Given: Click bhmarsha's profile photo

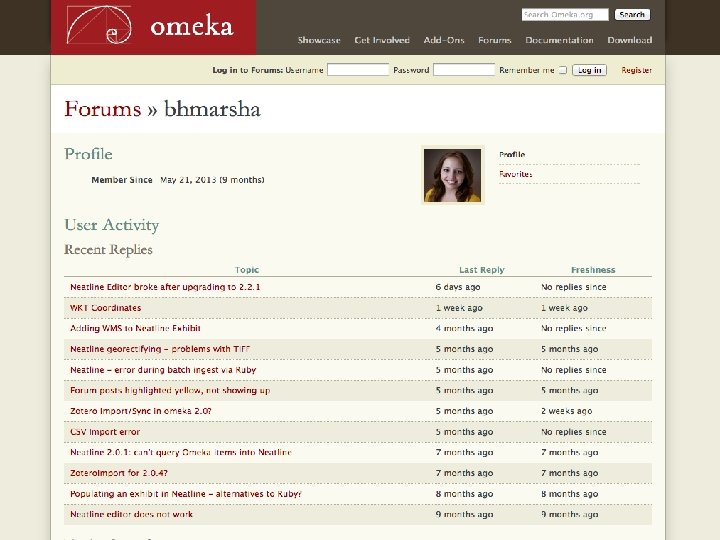Looking at the screenshot, I should [x=452, y=175].
